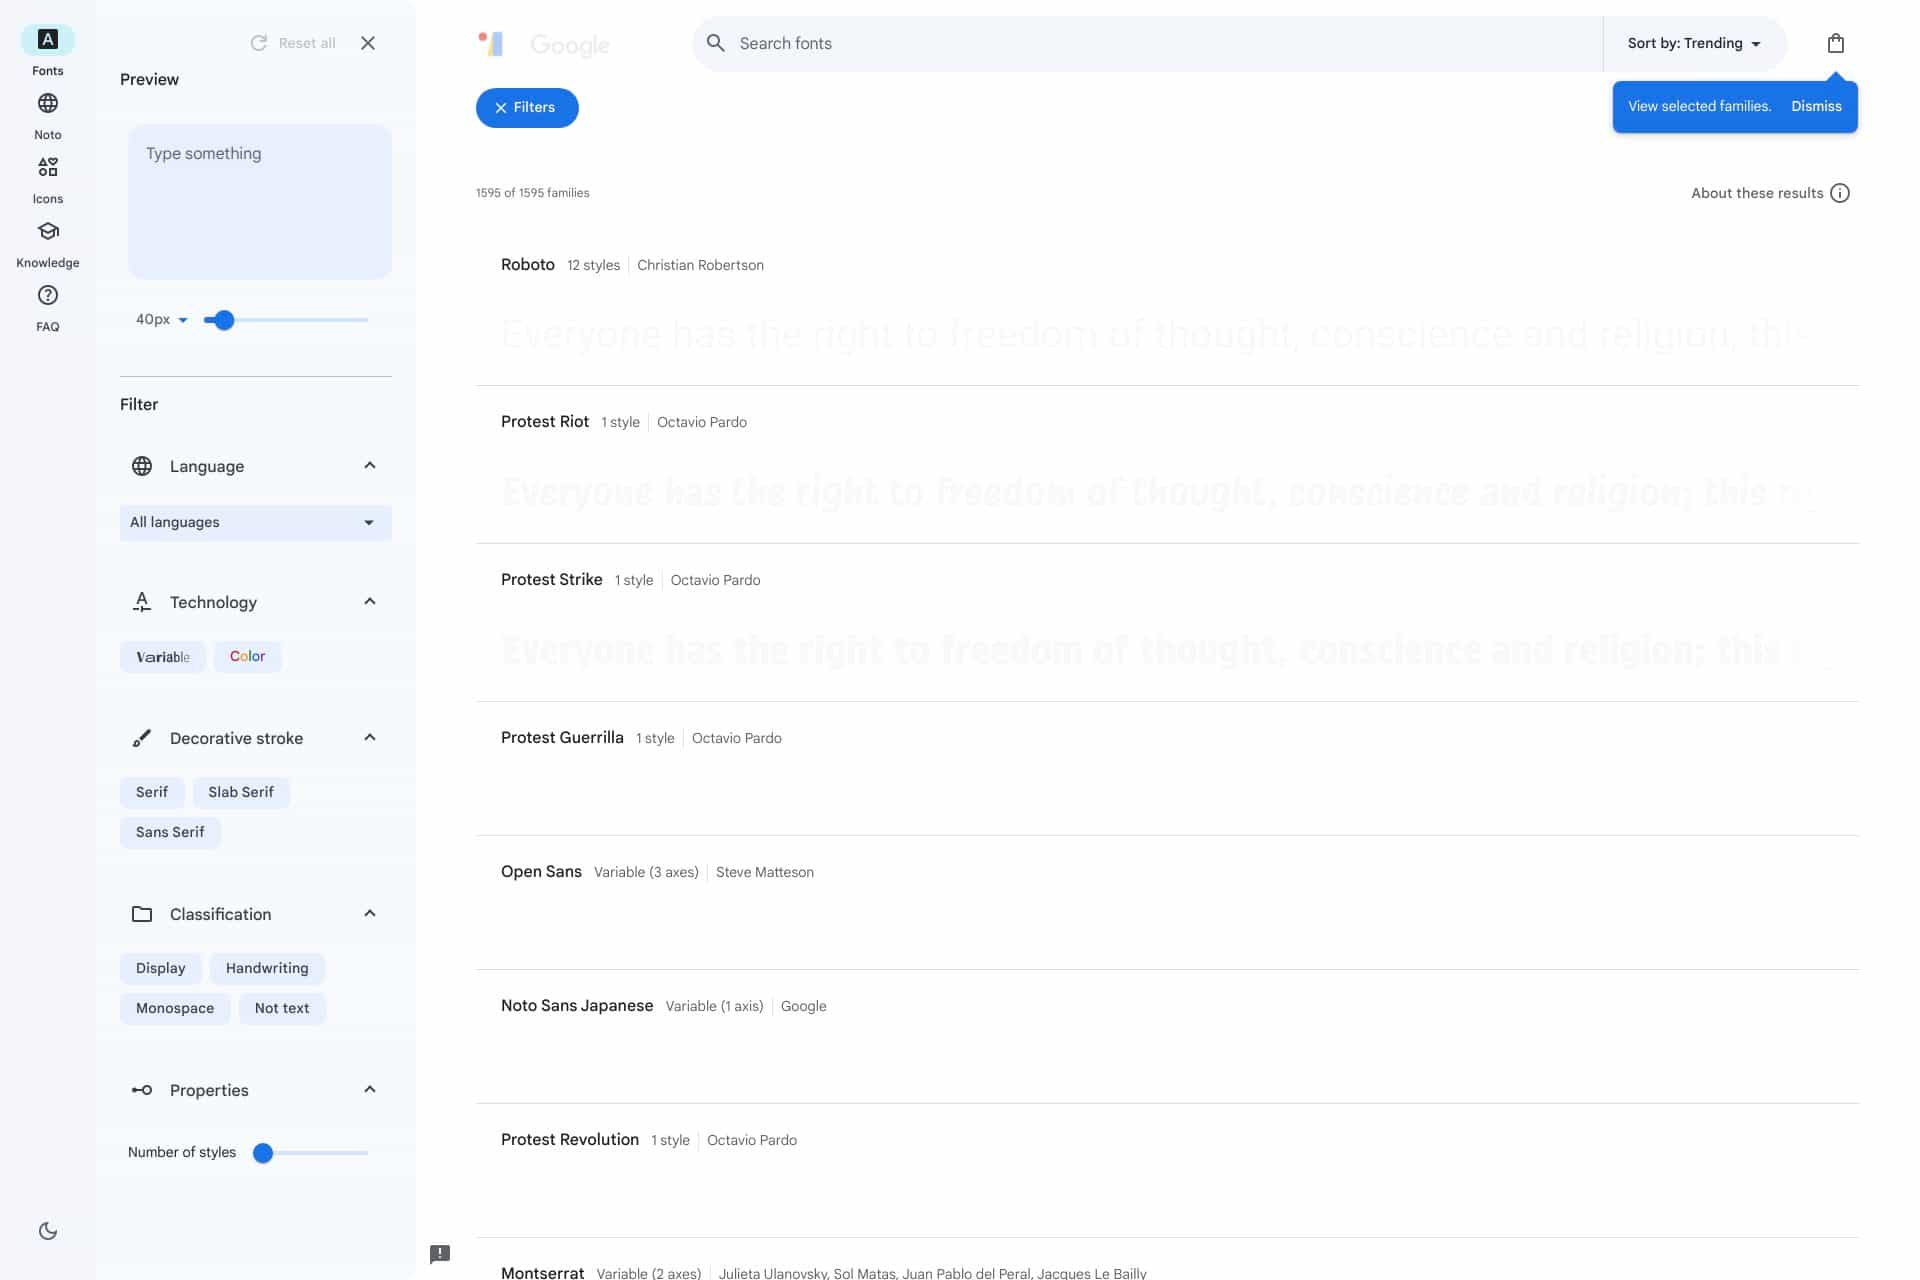Open the Protest Guerrilla font family

tap(562, 738)
